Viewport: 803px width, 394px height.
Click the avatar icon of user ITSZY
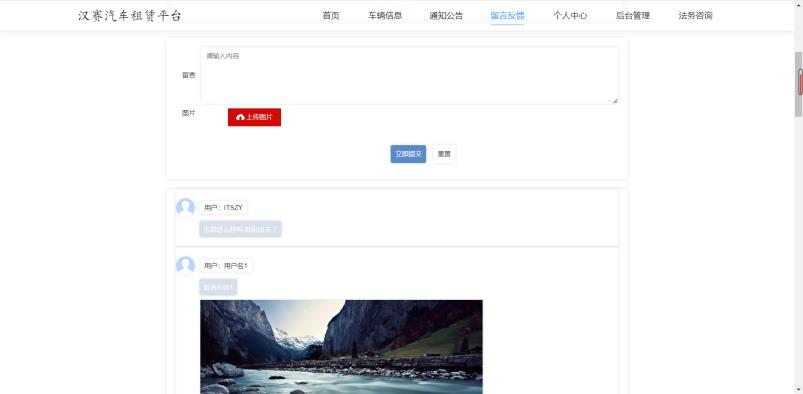click(185, 208)
